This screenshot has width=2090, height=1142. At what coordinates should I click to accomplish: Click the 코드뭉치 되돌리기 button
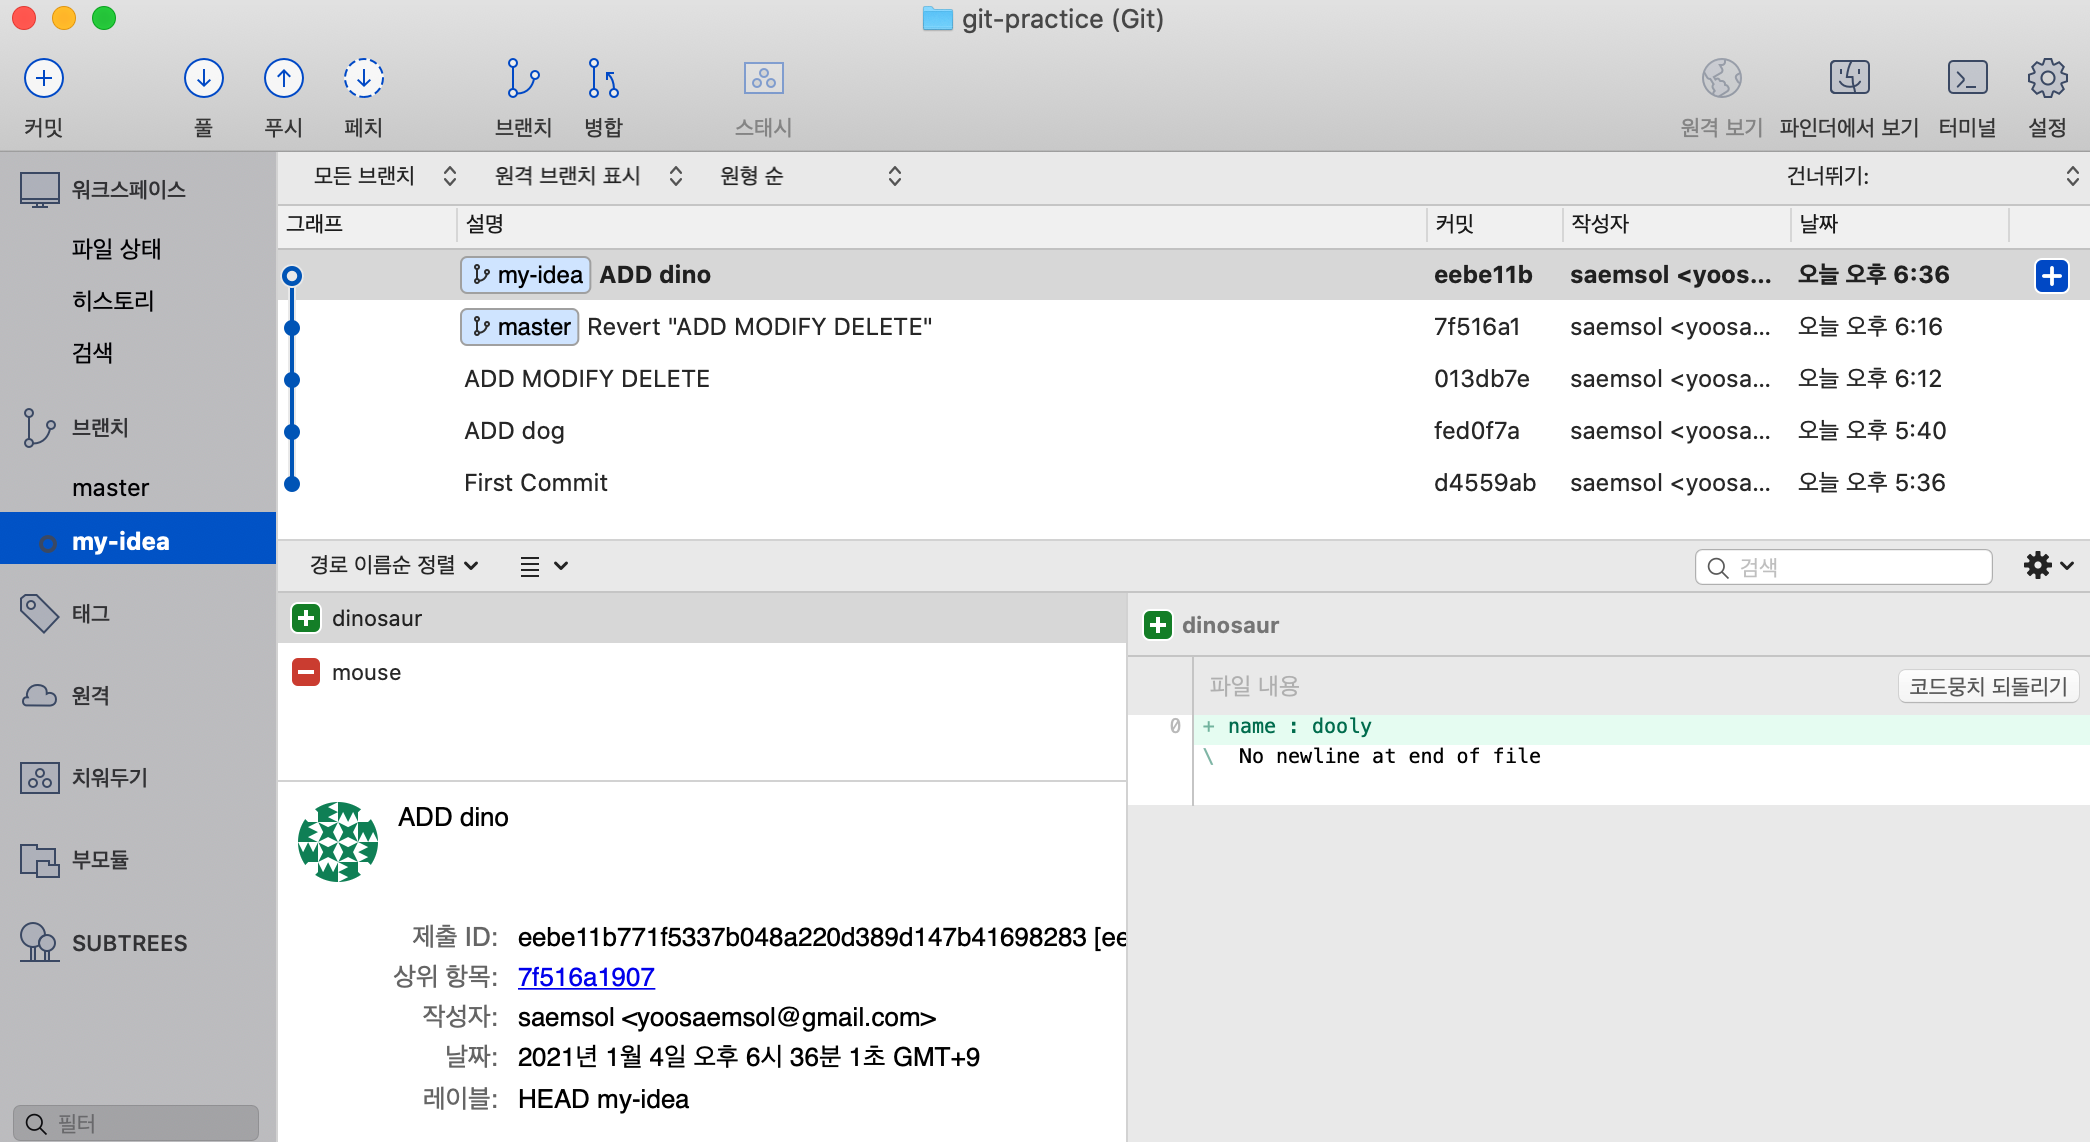point(1988,686)
